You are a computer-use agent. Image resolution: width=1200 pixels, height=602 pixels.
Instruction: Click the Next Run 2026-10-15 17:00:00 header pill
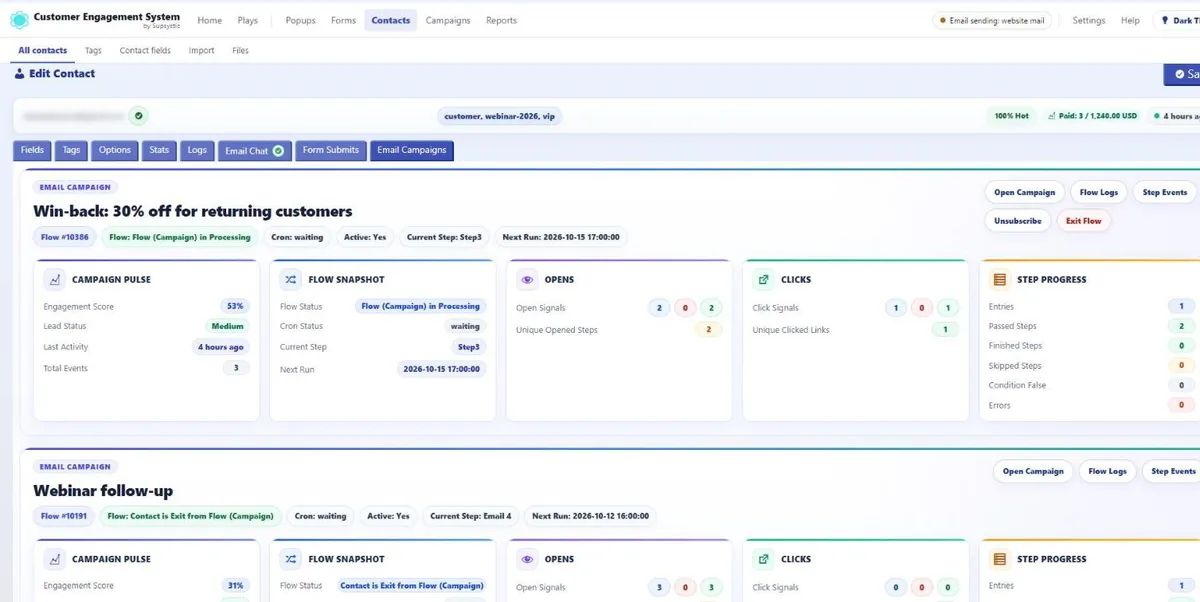pos(561,238)
